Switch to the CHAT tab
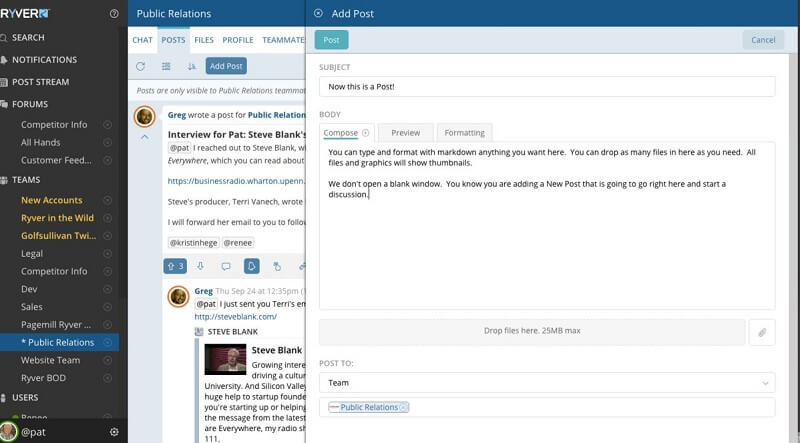 point(142,40)
